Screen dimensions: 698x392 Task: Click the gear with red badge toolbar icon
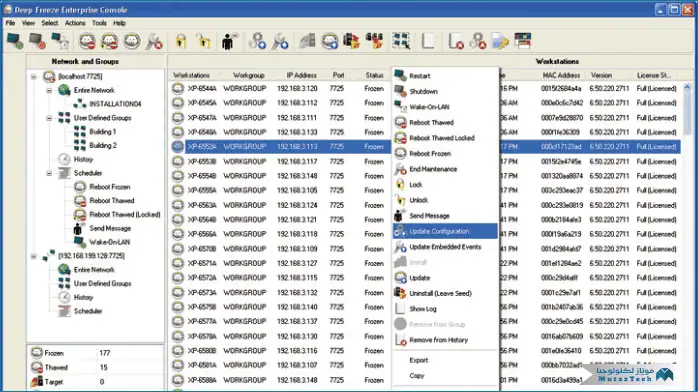[x=478, y=41]
